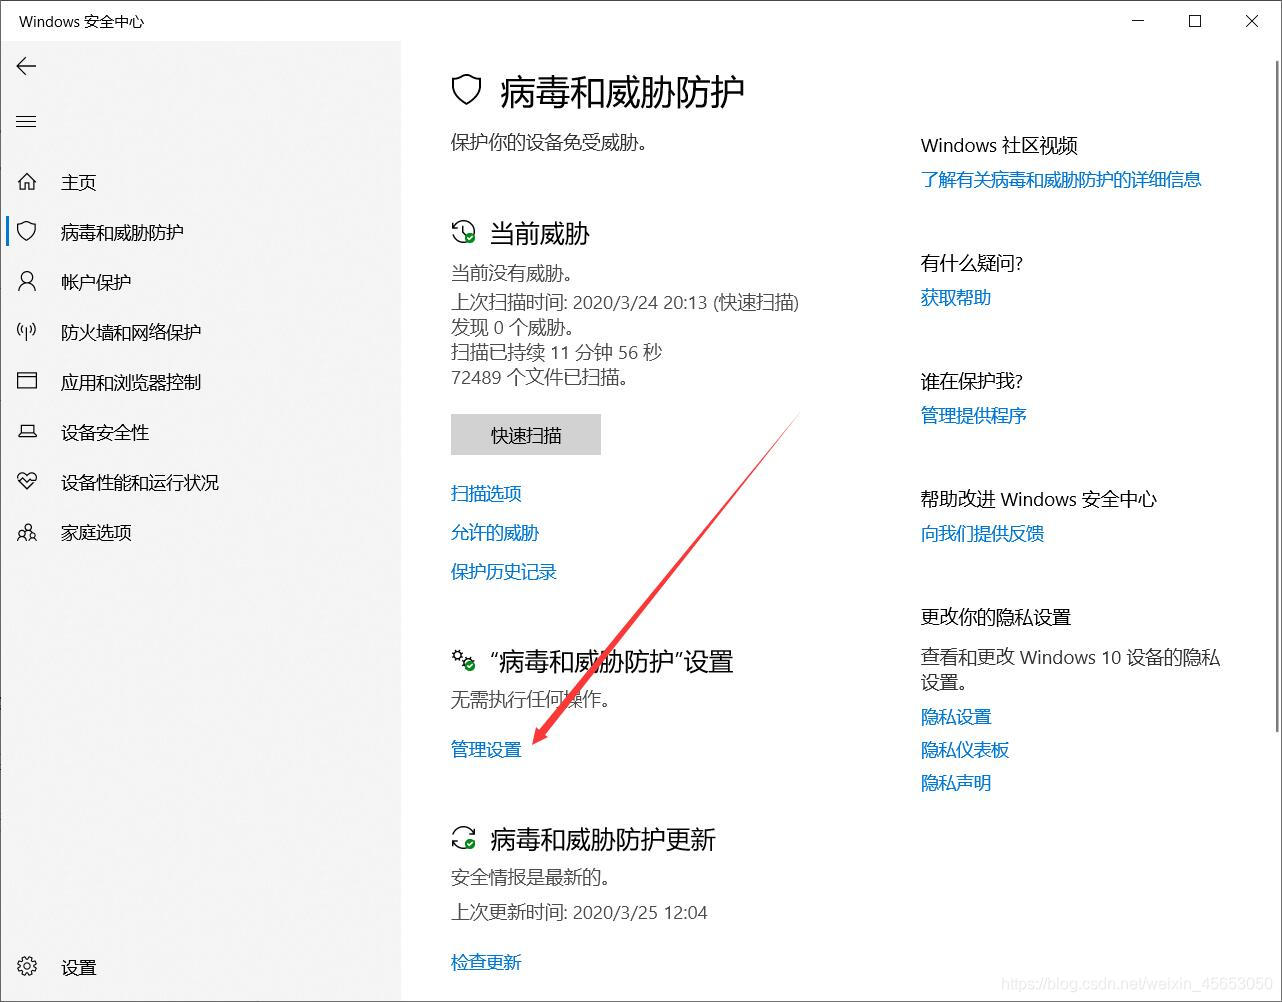Open 主页 in the sidebar

[79, 182]
